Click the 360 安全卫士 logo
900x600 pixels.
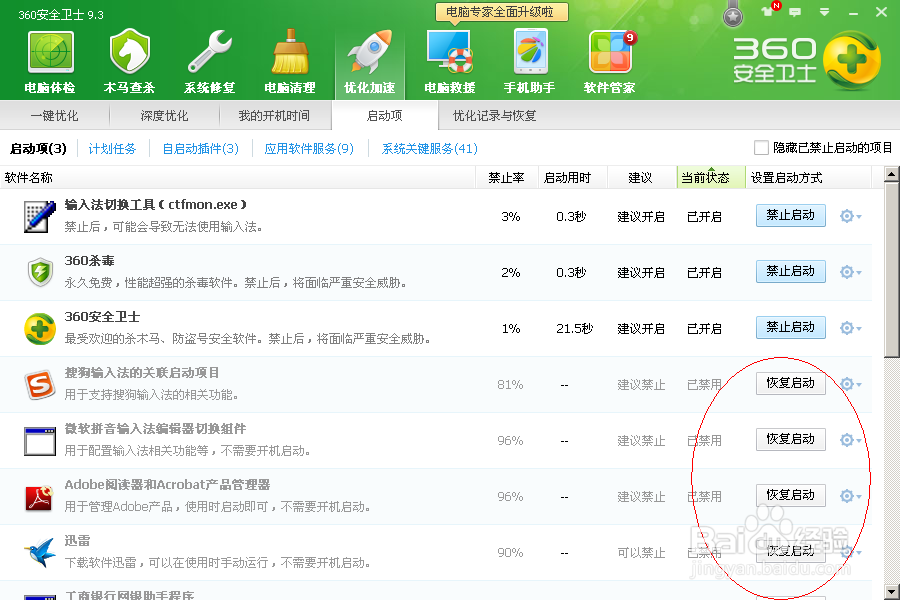click(x=807, y=60)
